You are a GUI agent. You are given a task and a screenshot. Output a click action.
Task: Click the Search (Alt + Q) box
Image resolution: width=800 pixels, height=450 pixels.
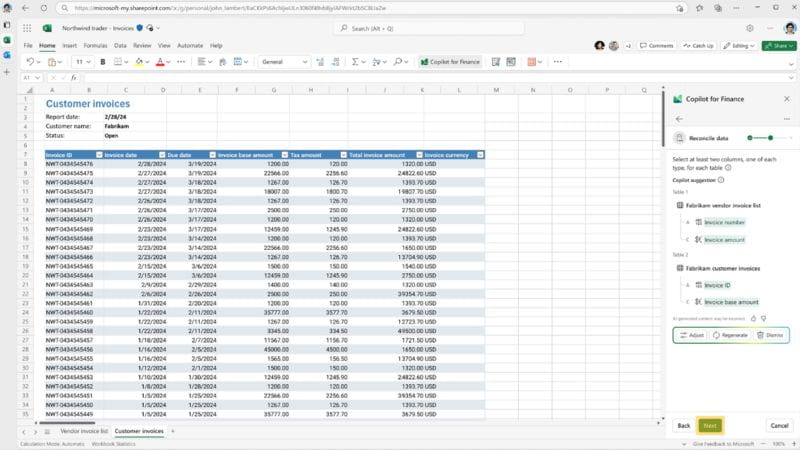point(429,28)
